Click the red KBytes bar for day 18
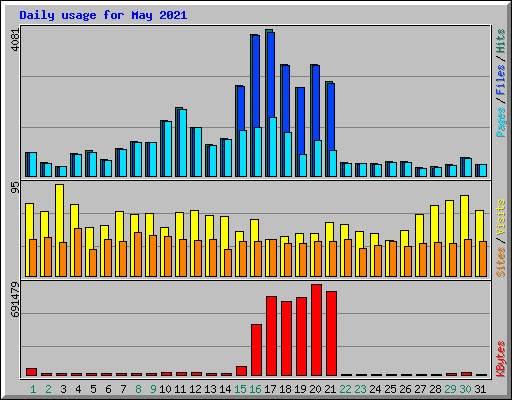This screenshot has width=512, height=400. [286, 339]
